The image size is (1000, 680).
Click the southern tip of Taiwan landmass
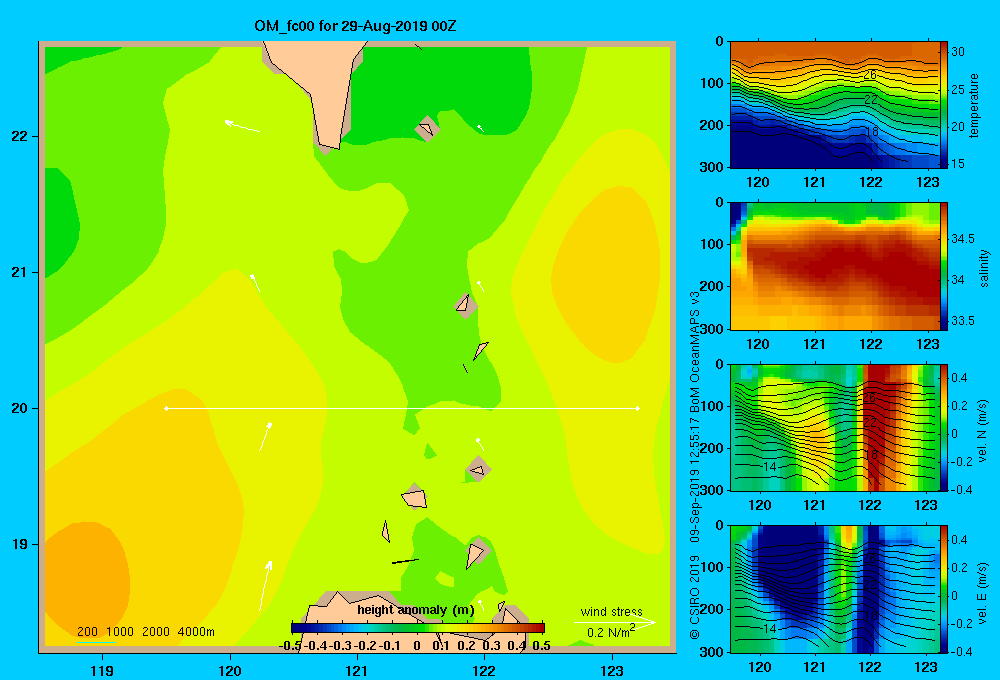330,145
